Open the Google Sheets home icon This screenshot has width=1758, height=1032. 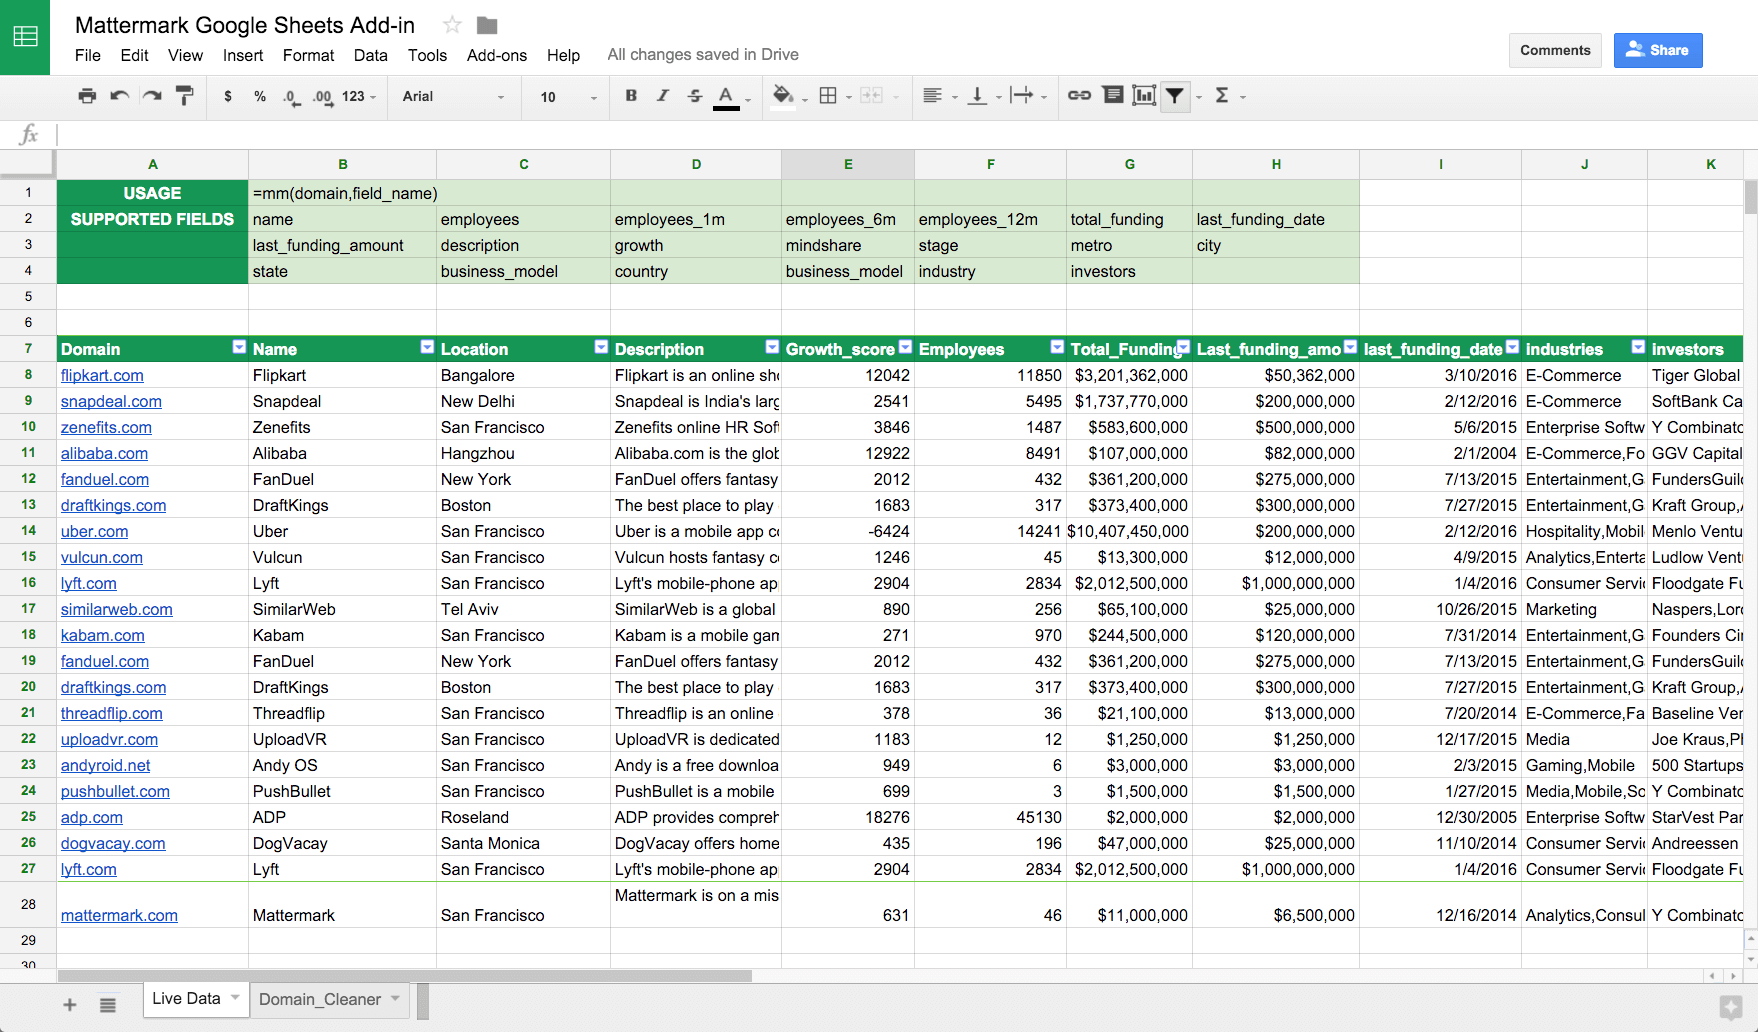click(x=25, y=37)
